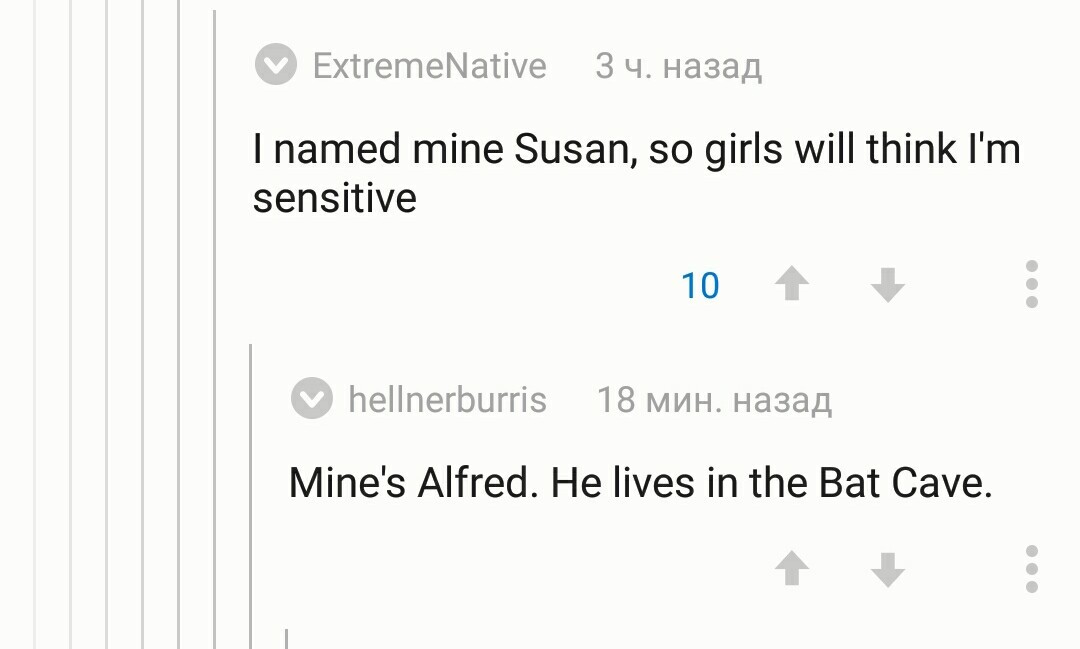Tap the "Mine's Alfred" reply text
Viewport: 1080px width, 649px height.
[x=640, y=484]
